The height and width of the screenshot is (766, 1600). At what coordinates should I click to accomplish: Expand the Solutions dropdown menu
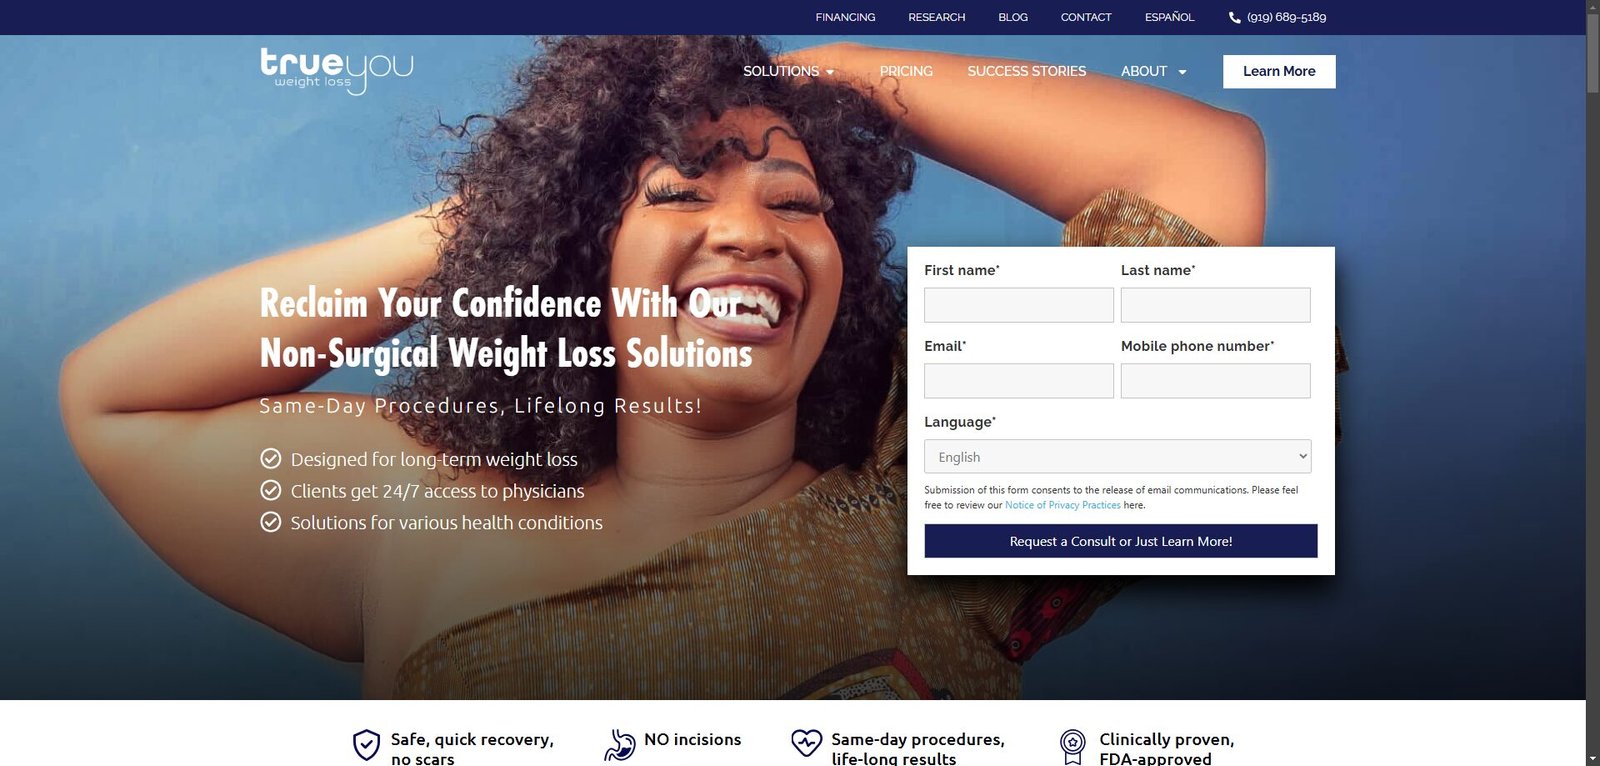[x=788, y=71]
